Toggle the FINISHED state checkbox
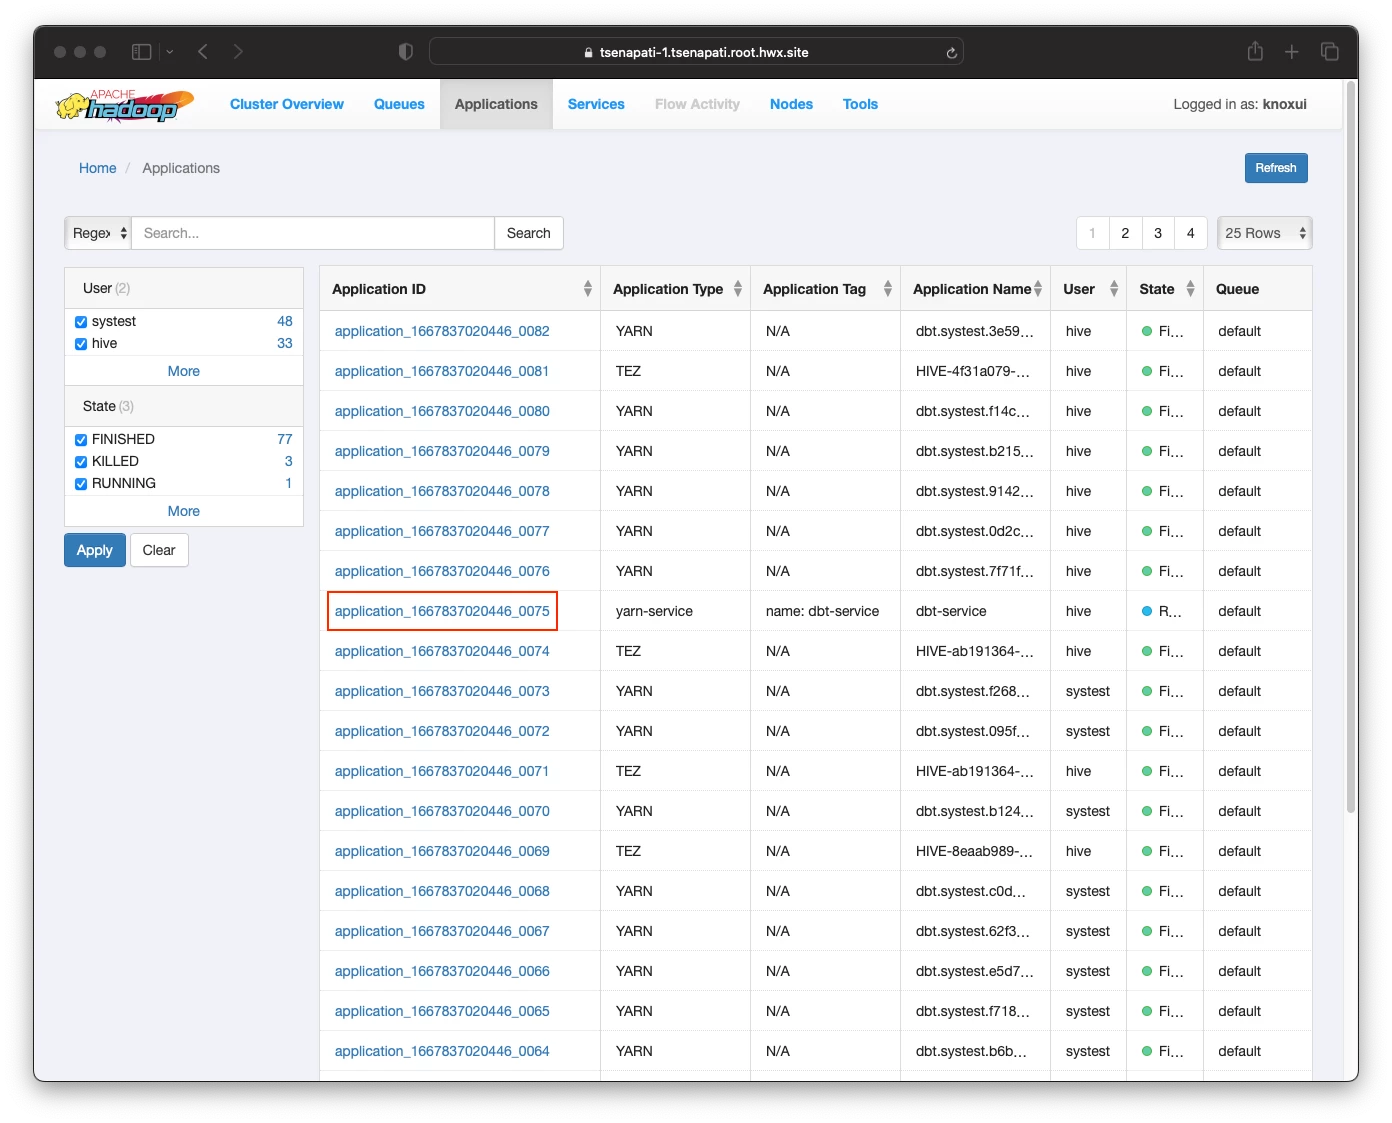 click(x=81, y=440)
